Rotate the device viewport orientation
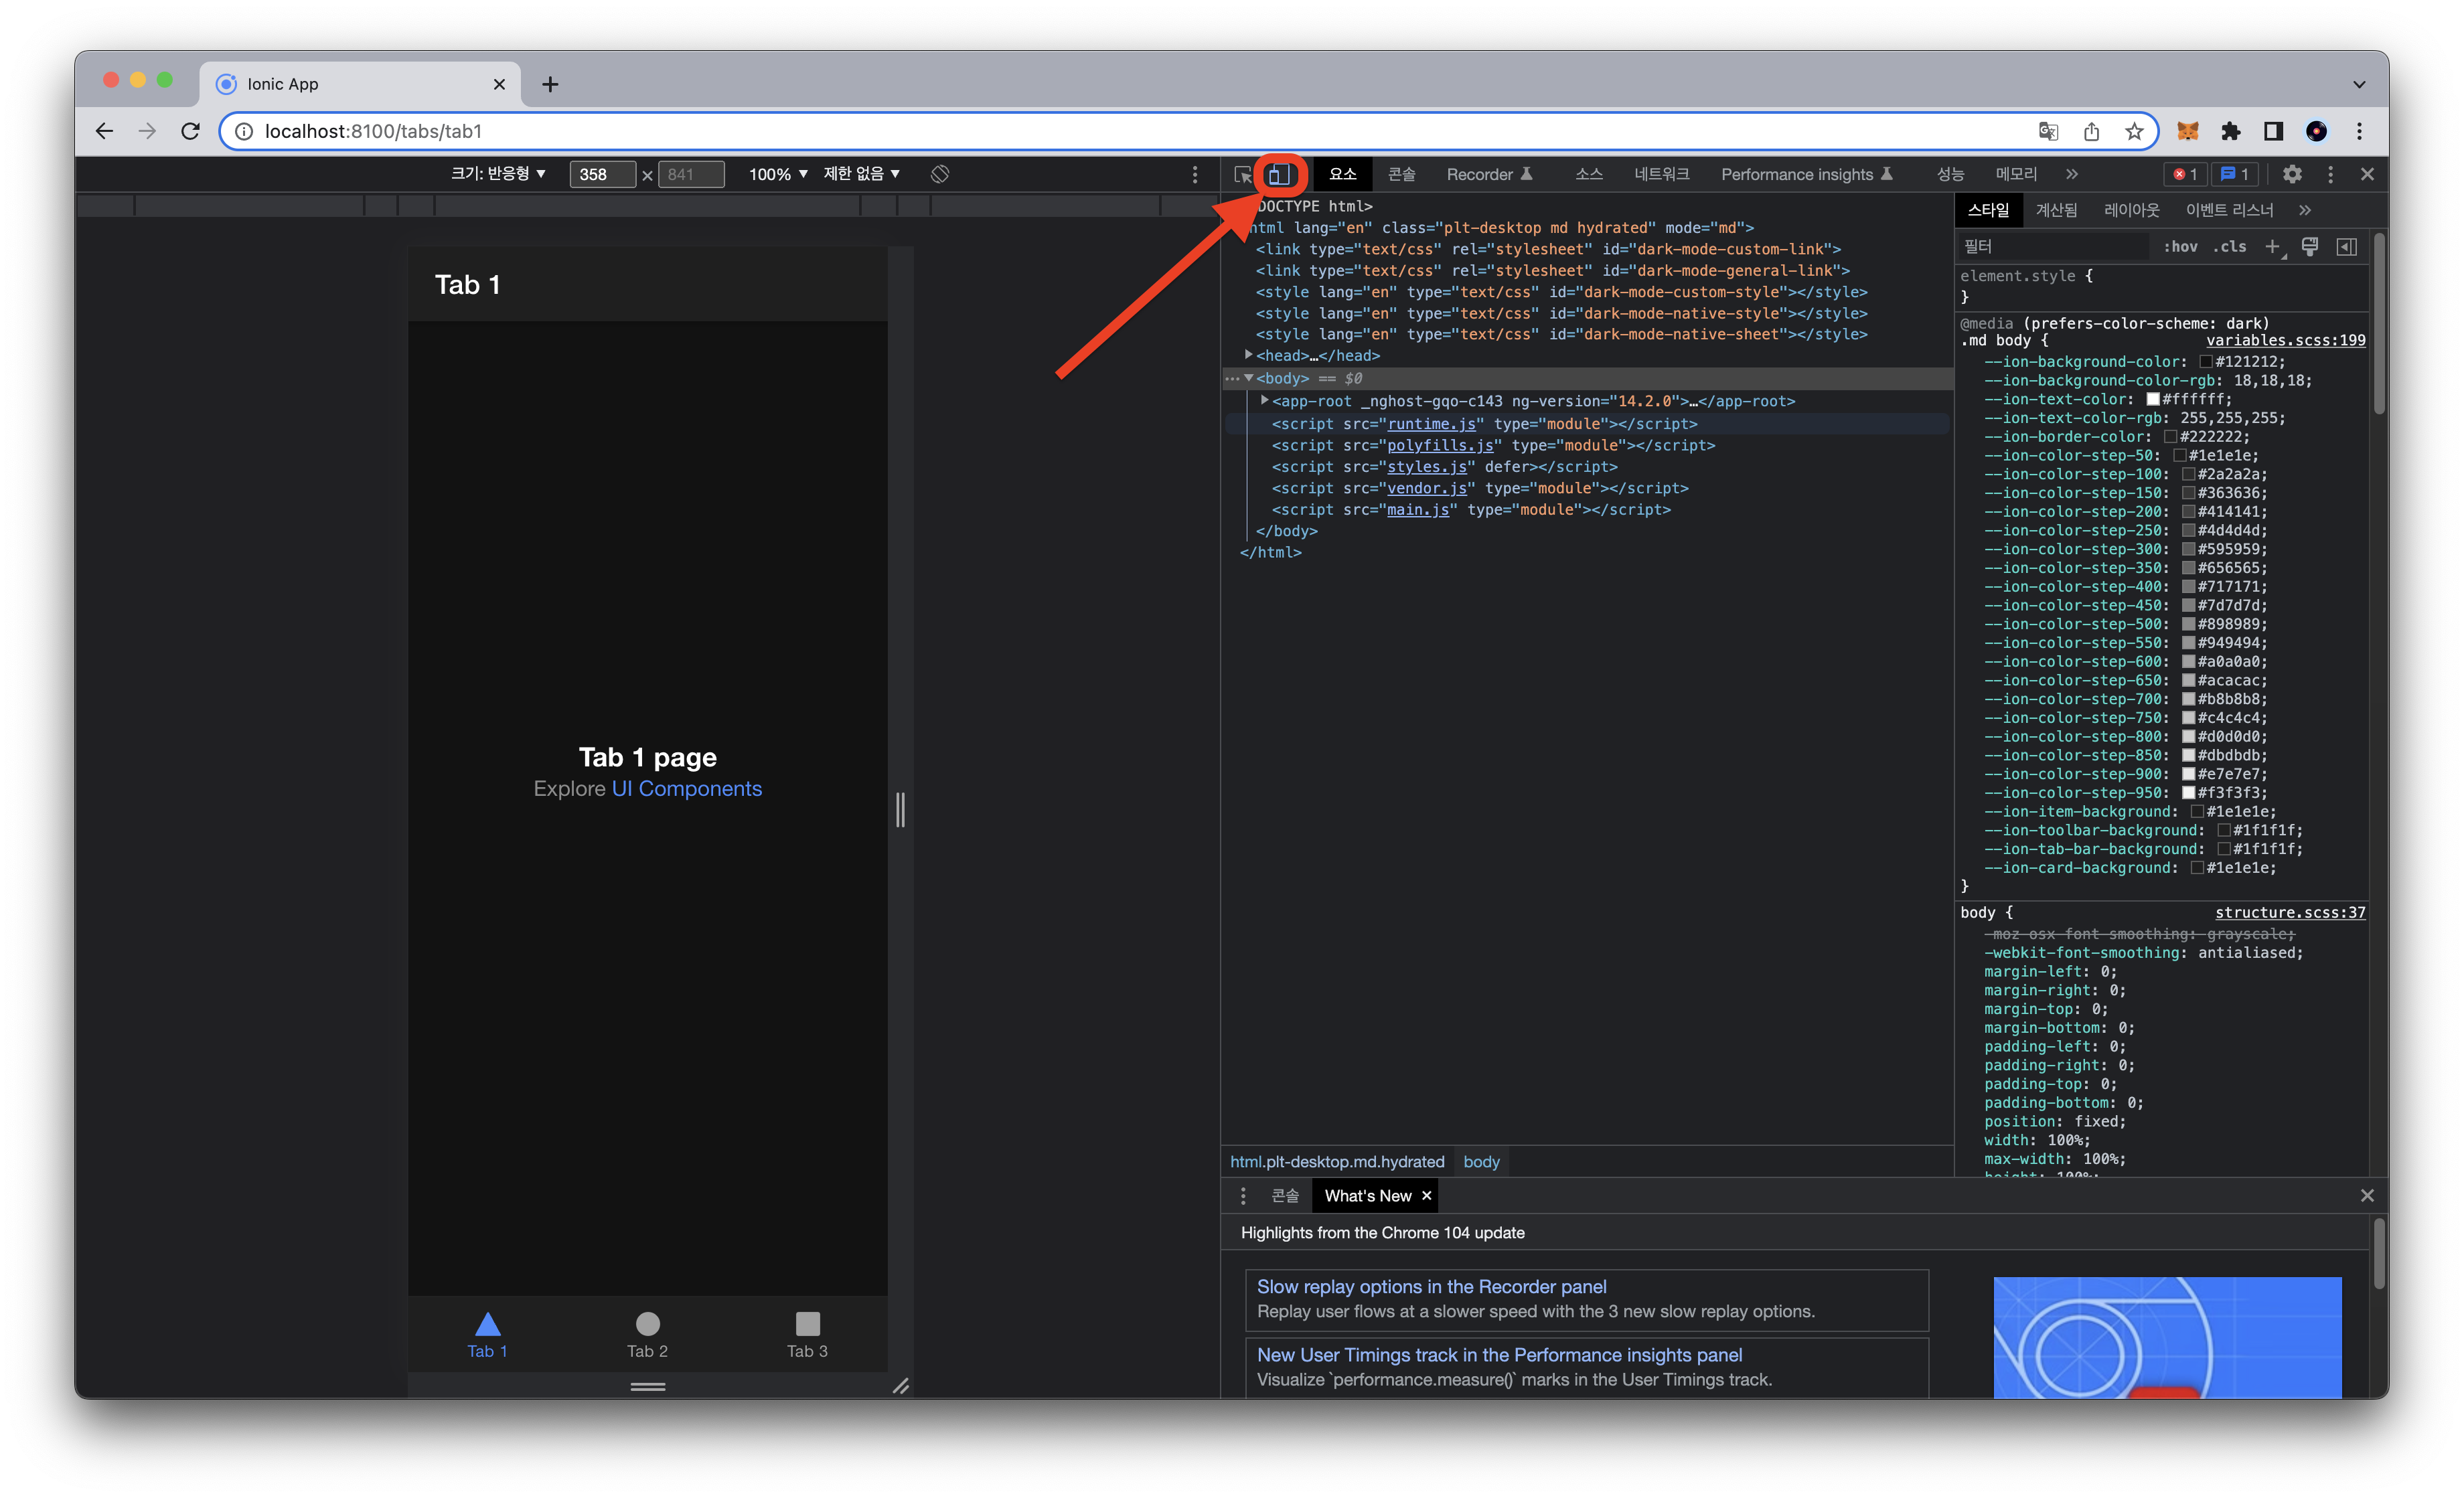The width and height of the screenshot is (2464, 1498). [x=939, y=174]
